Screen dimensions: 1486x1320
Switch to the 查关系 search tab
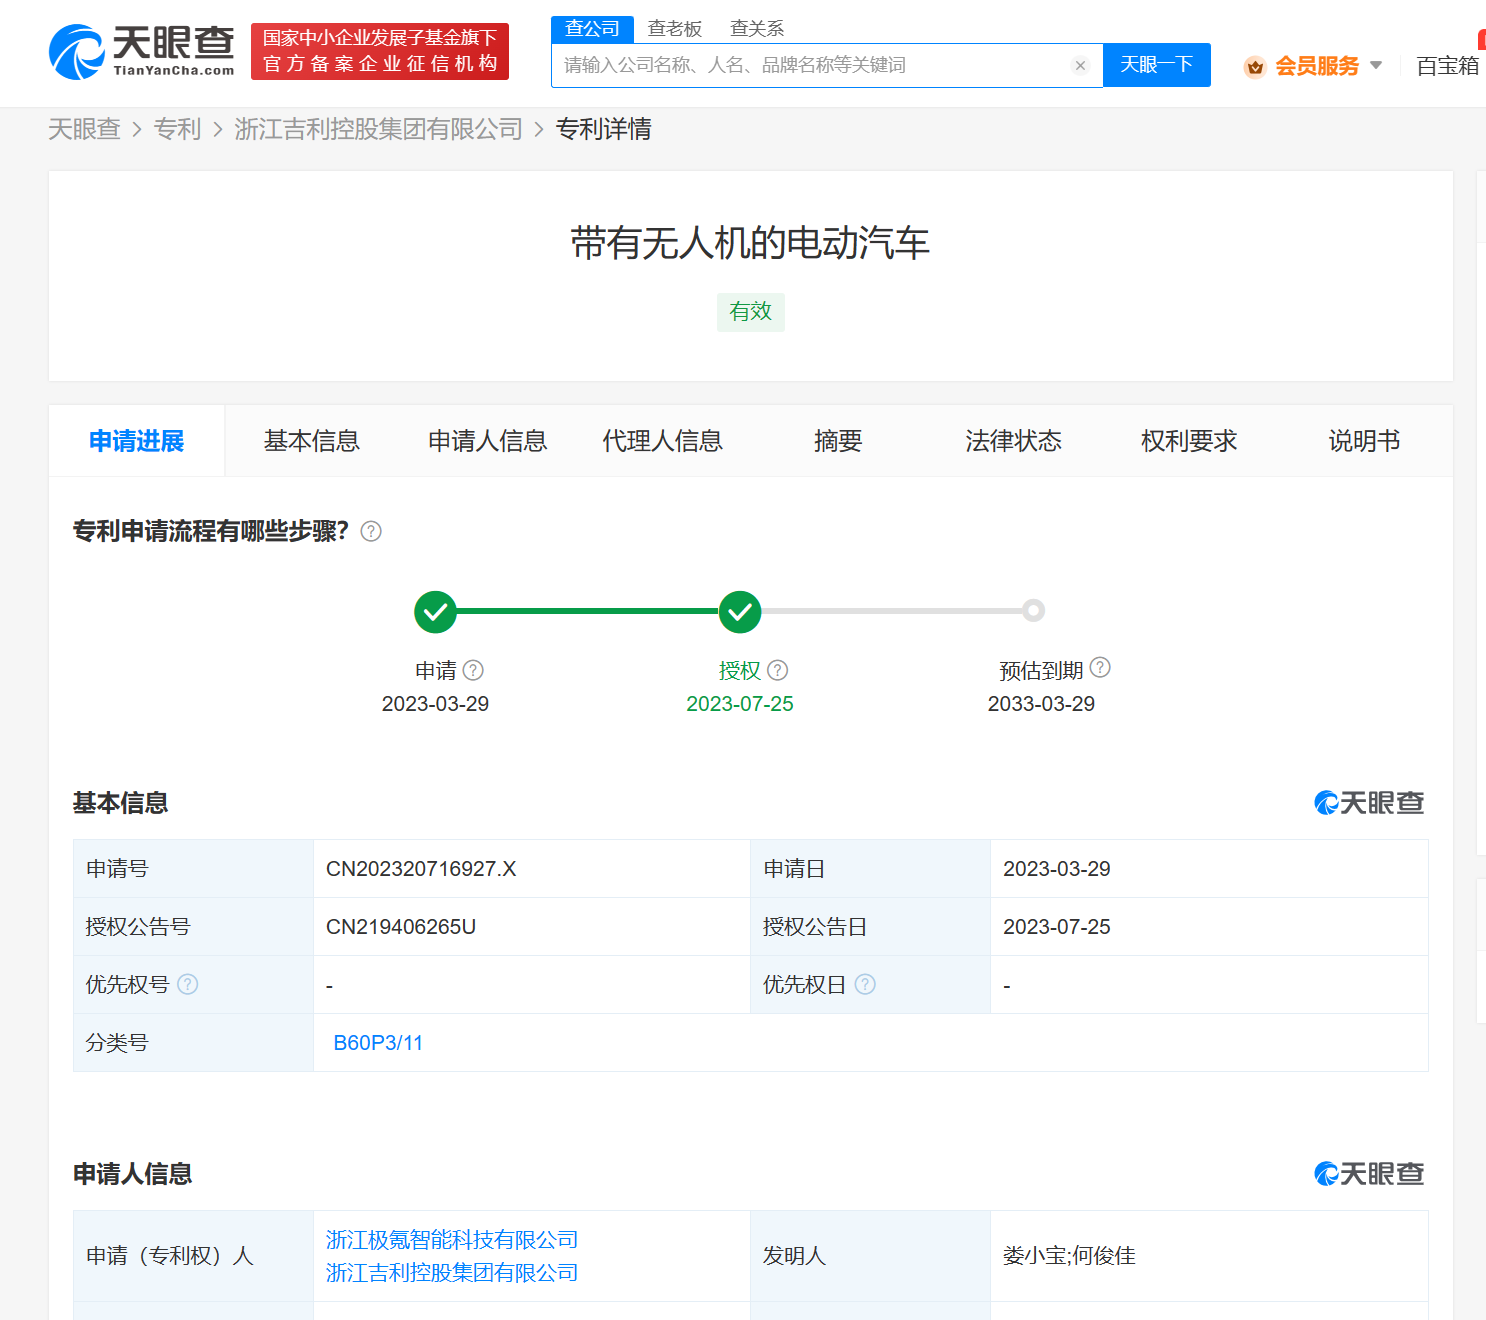pos(757,29)
